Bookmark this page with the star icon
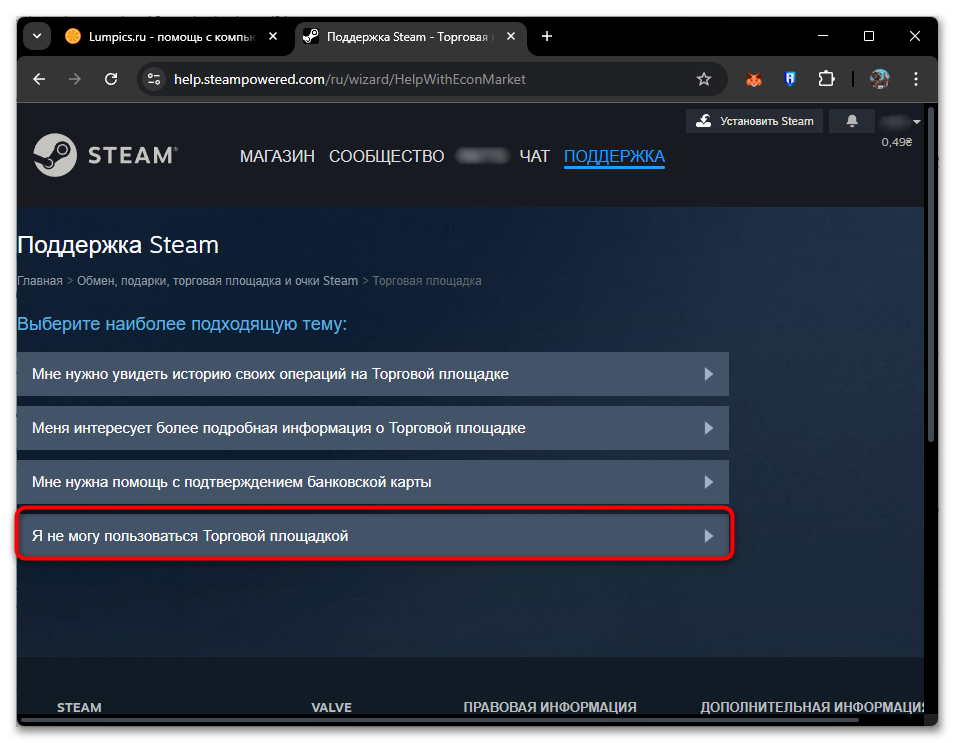 pos(703,79)
